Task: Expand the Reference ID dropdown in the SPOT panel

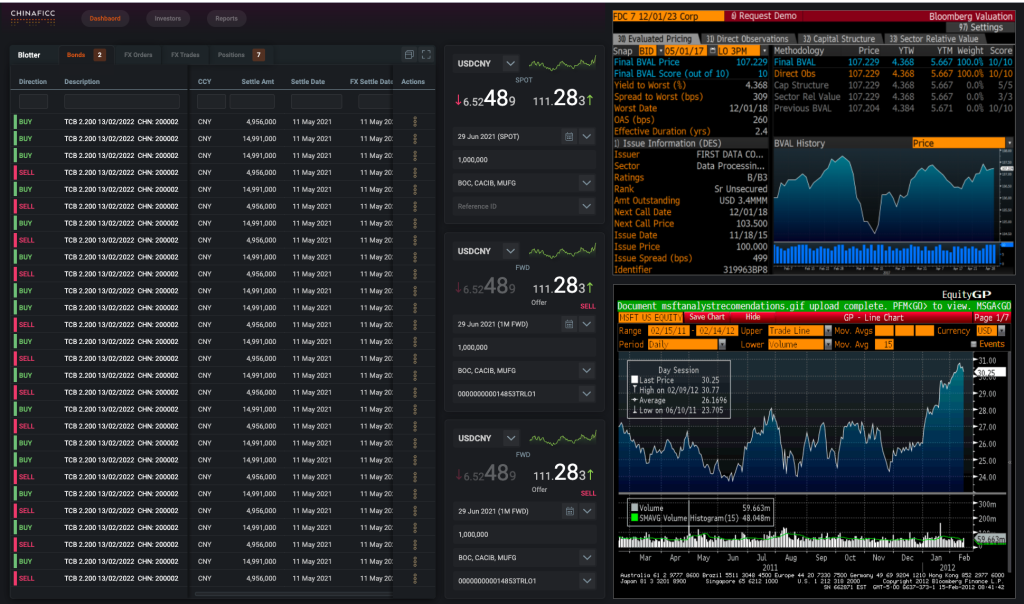Action: [586, 206]
